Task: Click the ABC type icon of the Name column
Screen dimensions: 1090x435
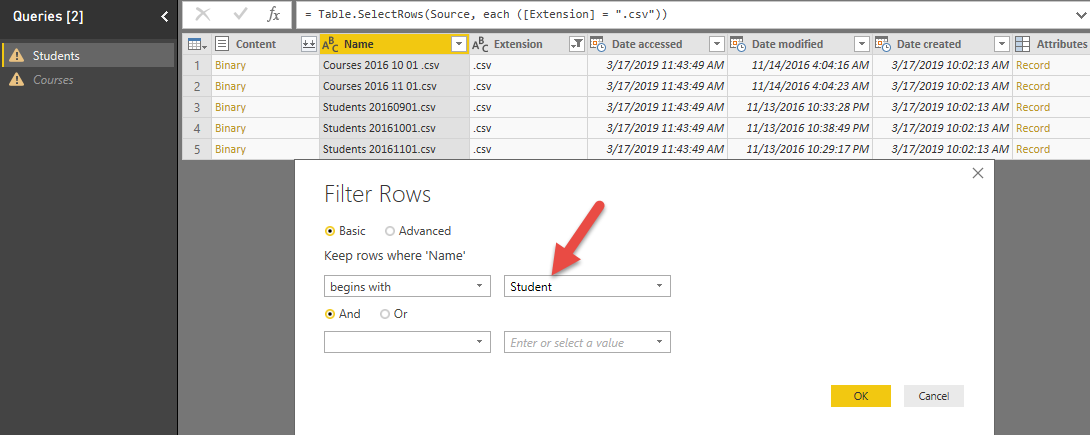Action: pos(330,44)
